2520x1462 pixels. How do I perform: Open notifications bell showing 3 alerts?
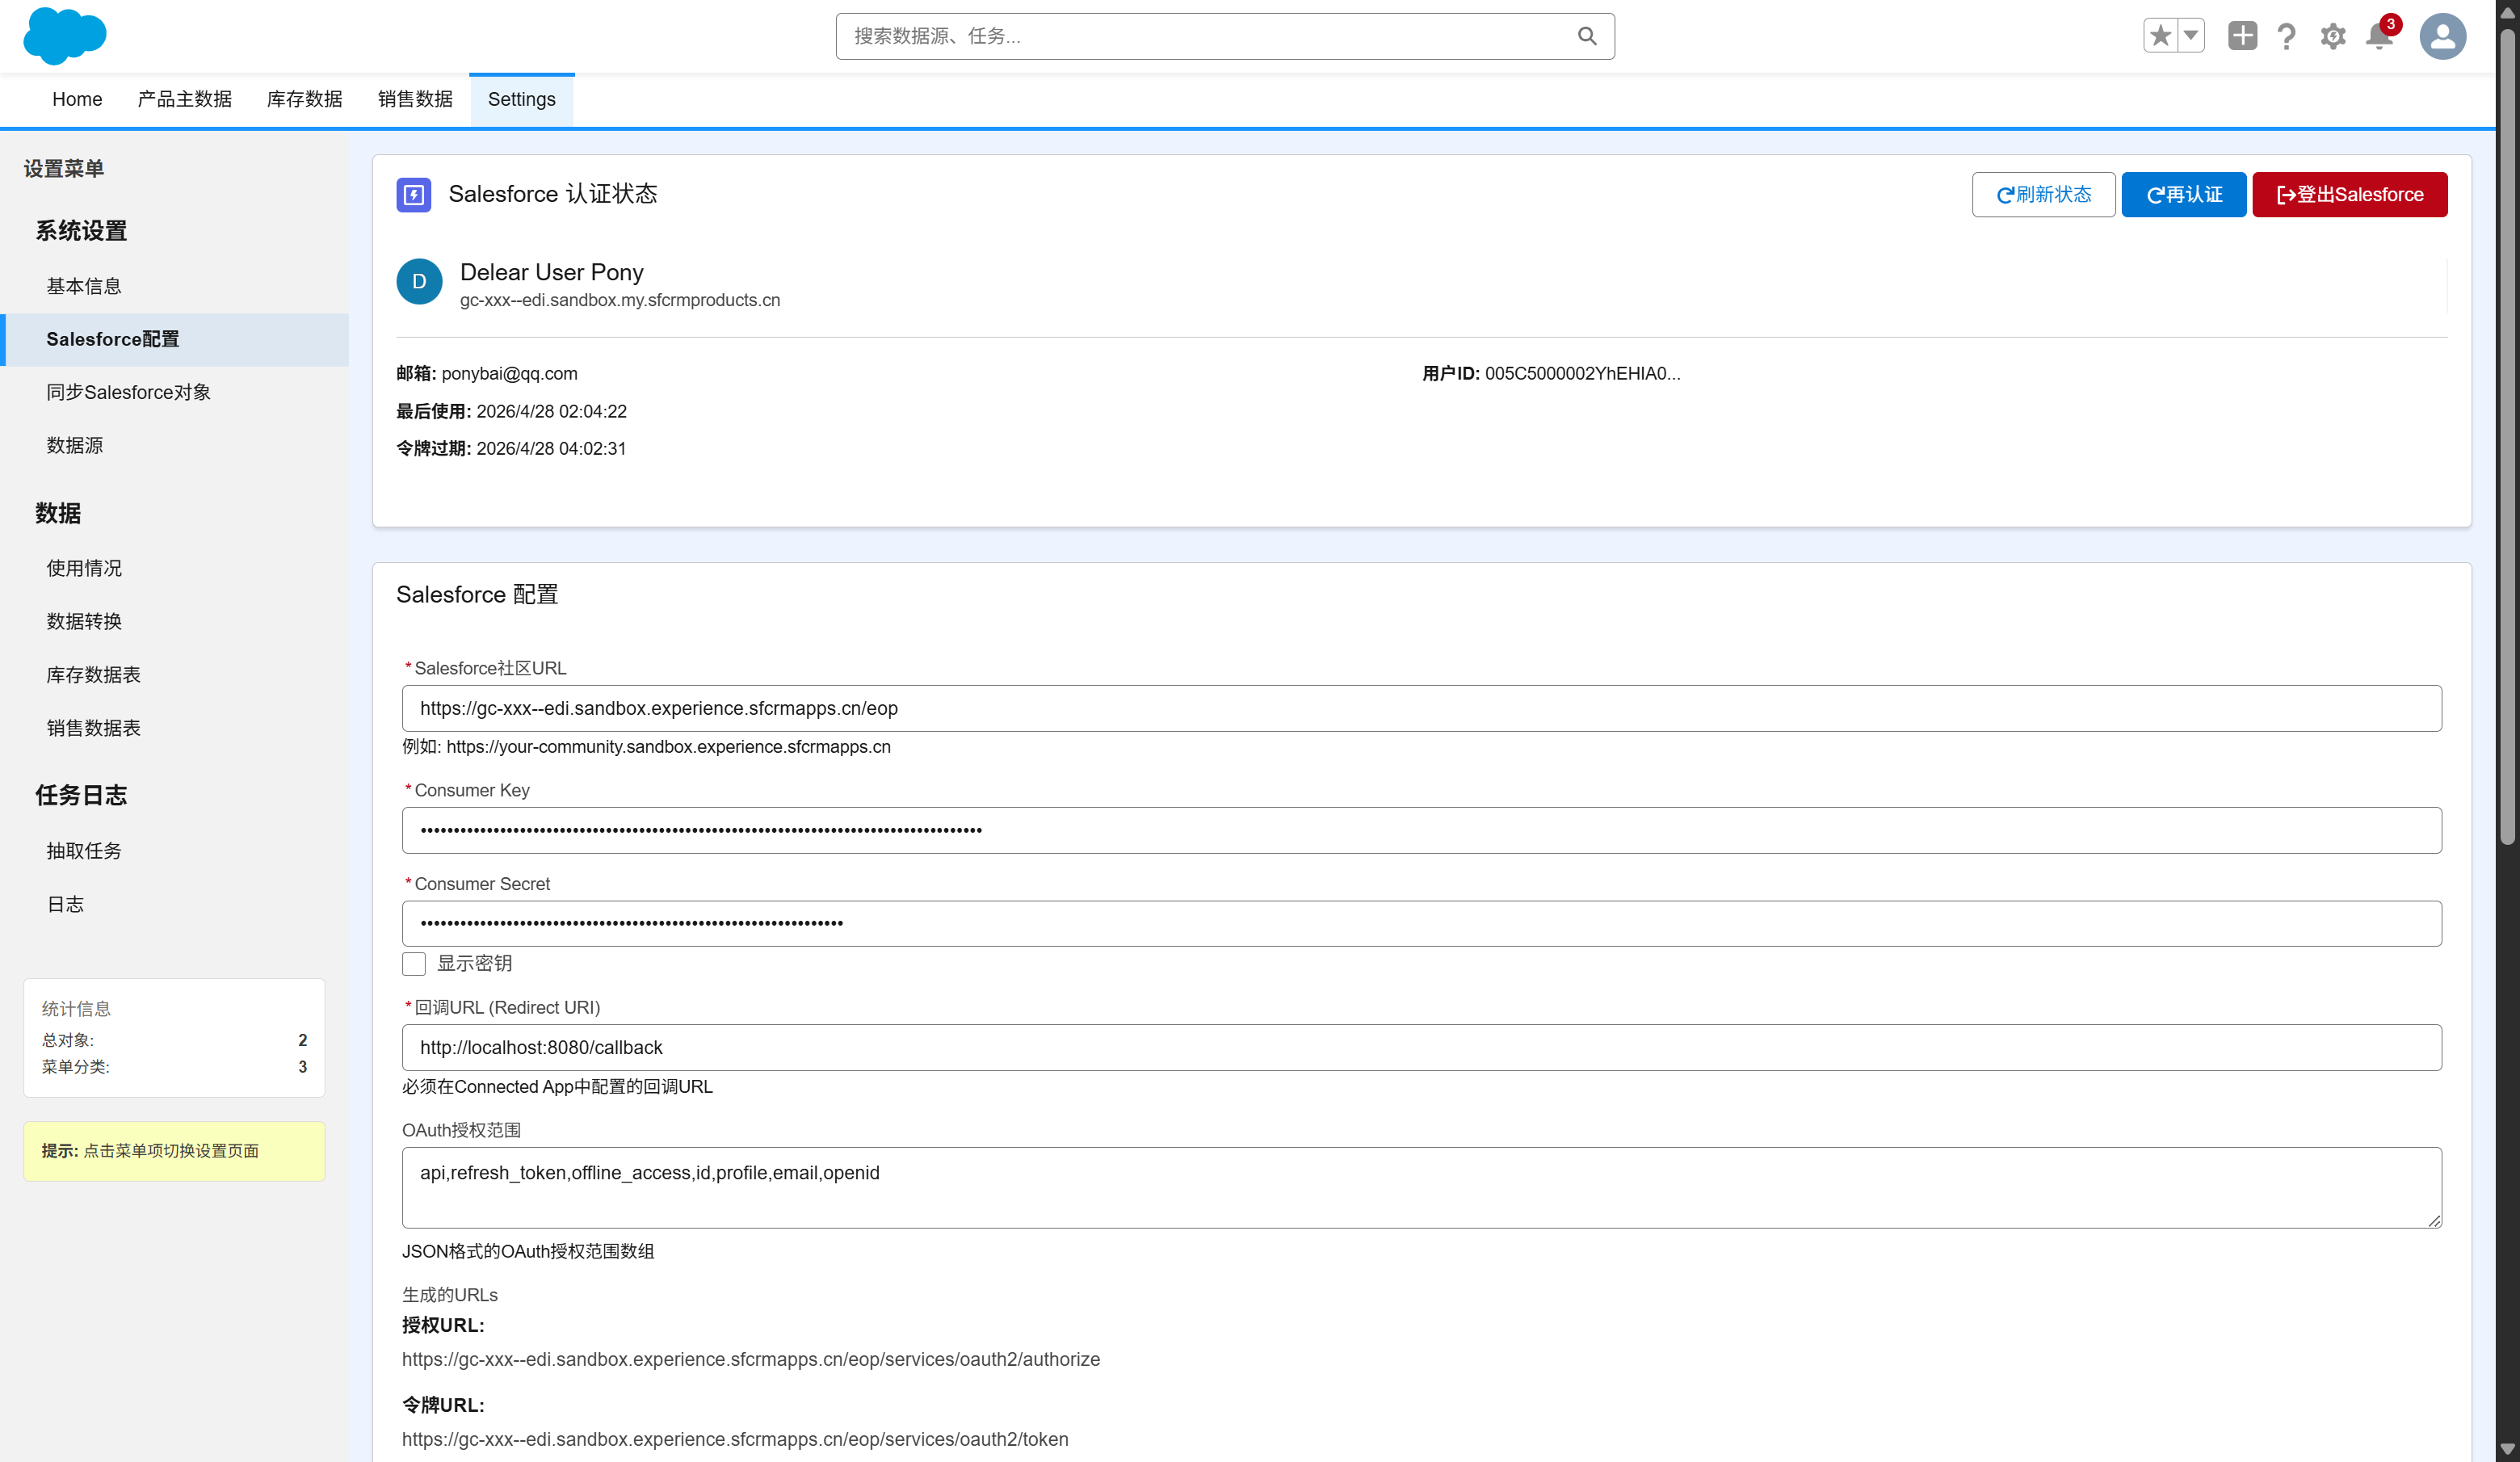[2378, 36]
